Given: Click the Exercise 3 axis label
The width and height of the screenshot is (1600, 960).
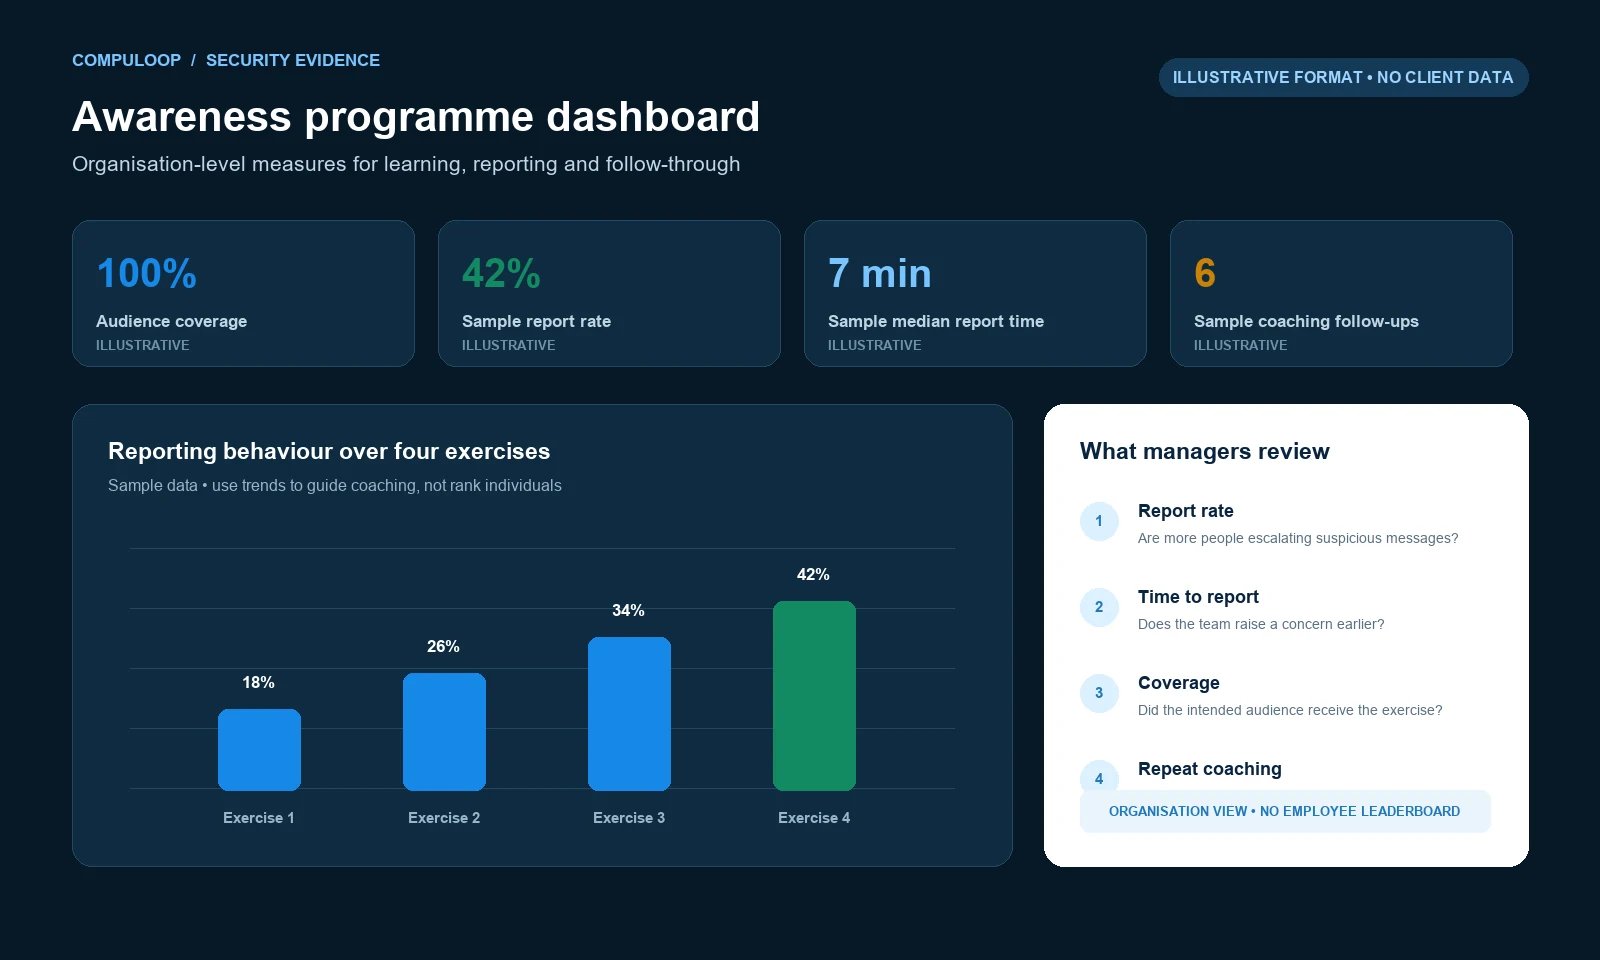Looking at the screenshot, I should click(629, 818).
